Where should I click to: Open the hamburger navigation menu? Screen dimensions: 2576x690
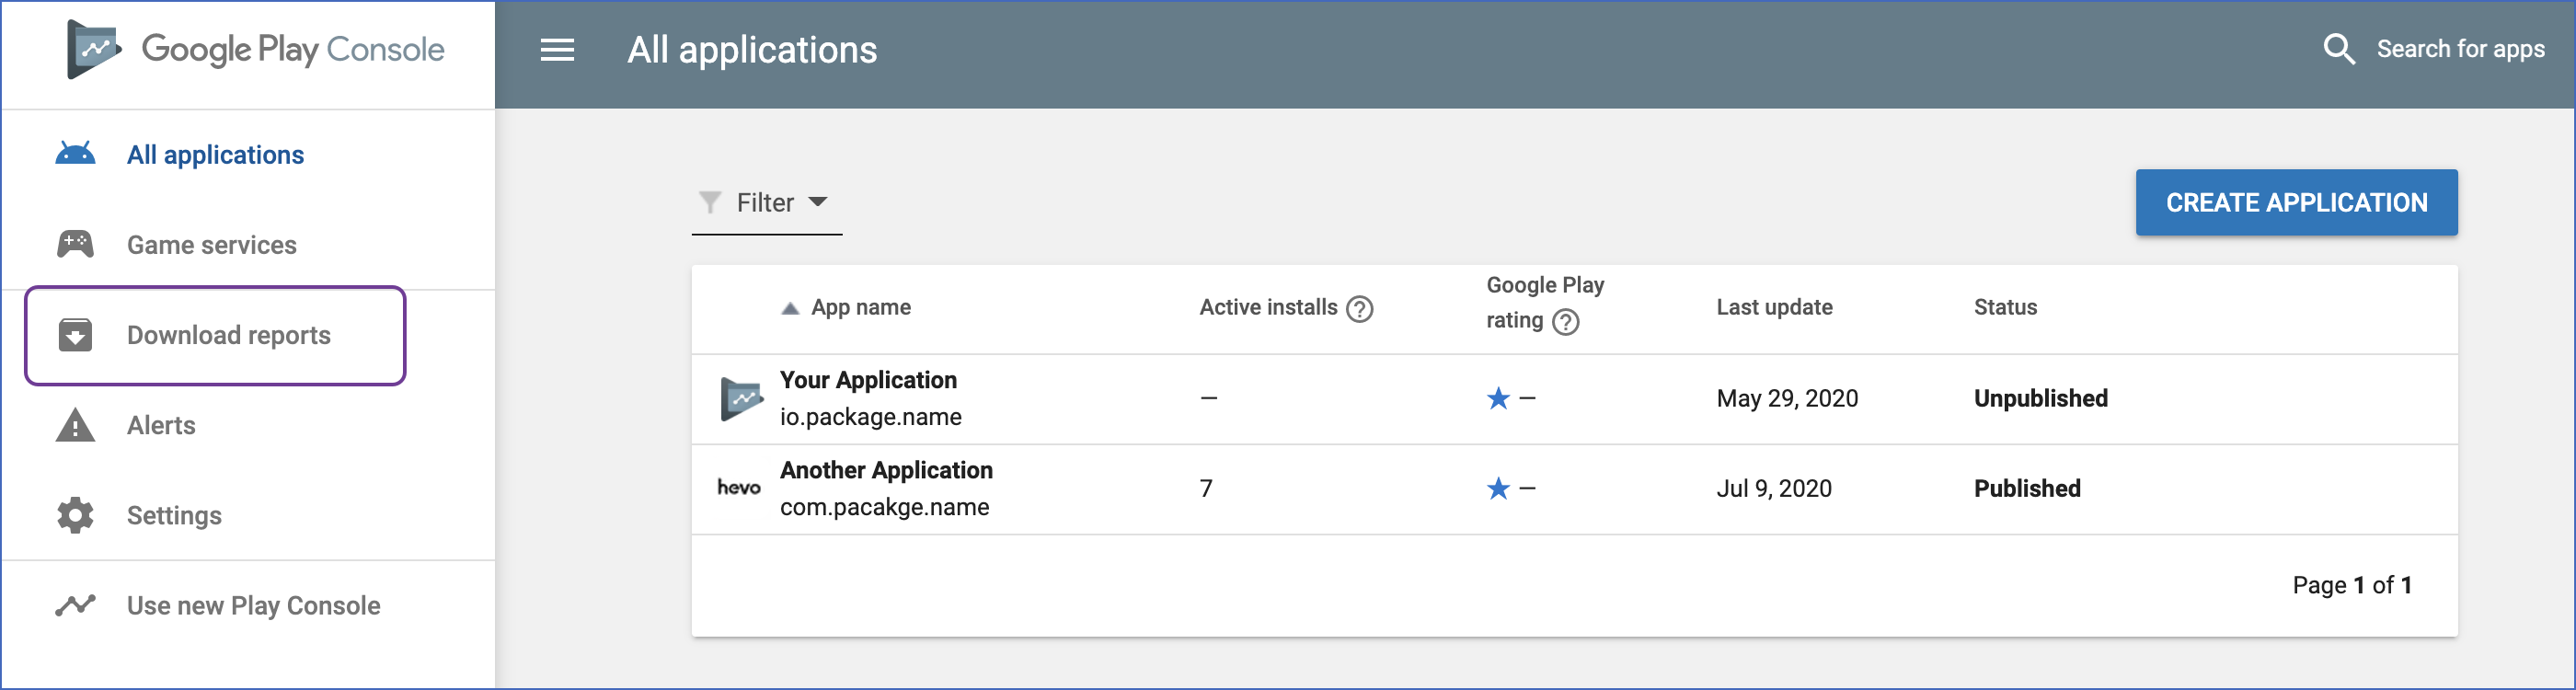click(x=557, y=50)
